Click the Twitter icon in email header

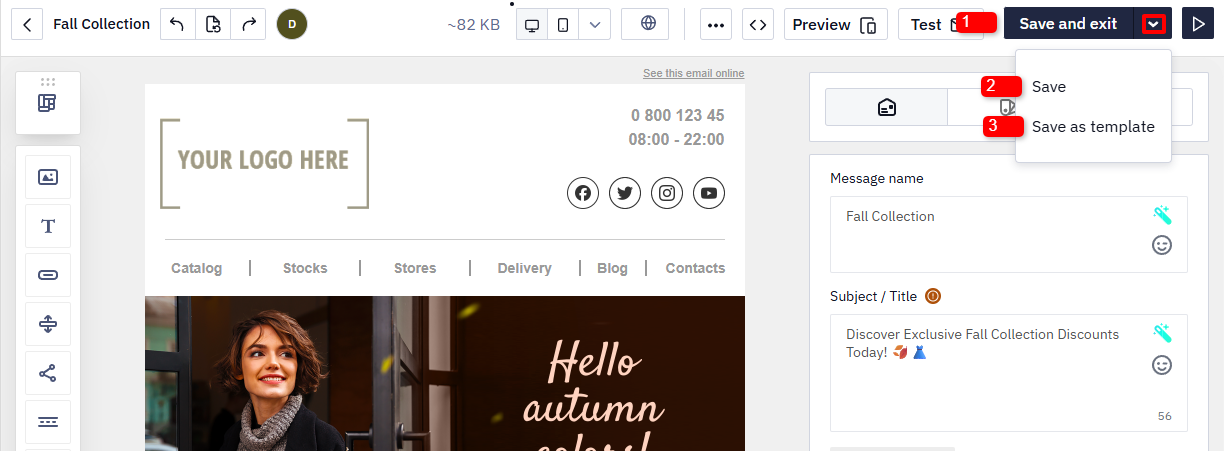(x=625, y=193)
